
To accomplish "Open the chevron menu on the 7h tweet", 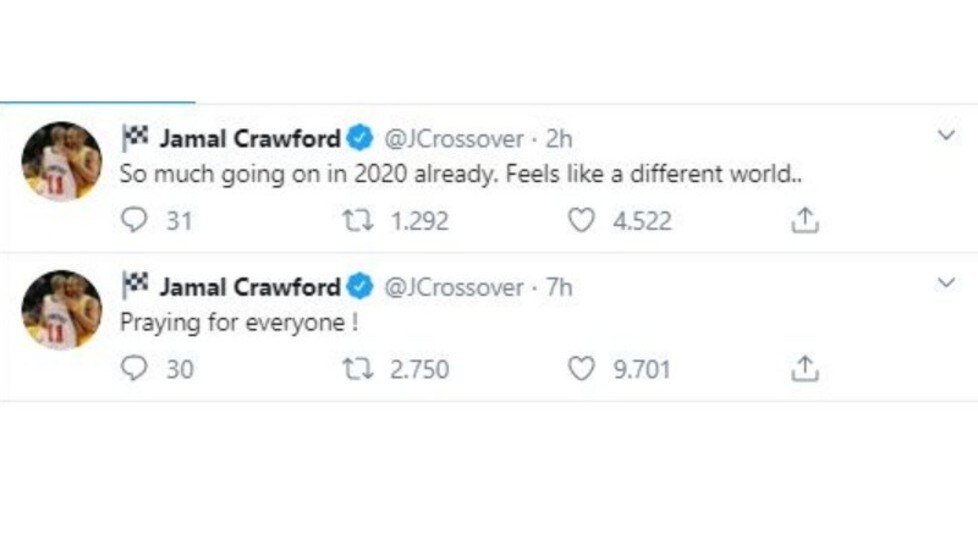I will [x=946, y=283].
